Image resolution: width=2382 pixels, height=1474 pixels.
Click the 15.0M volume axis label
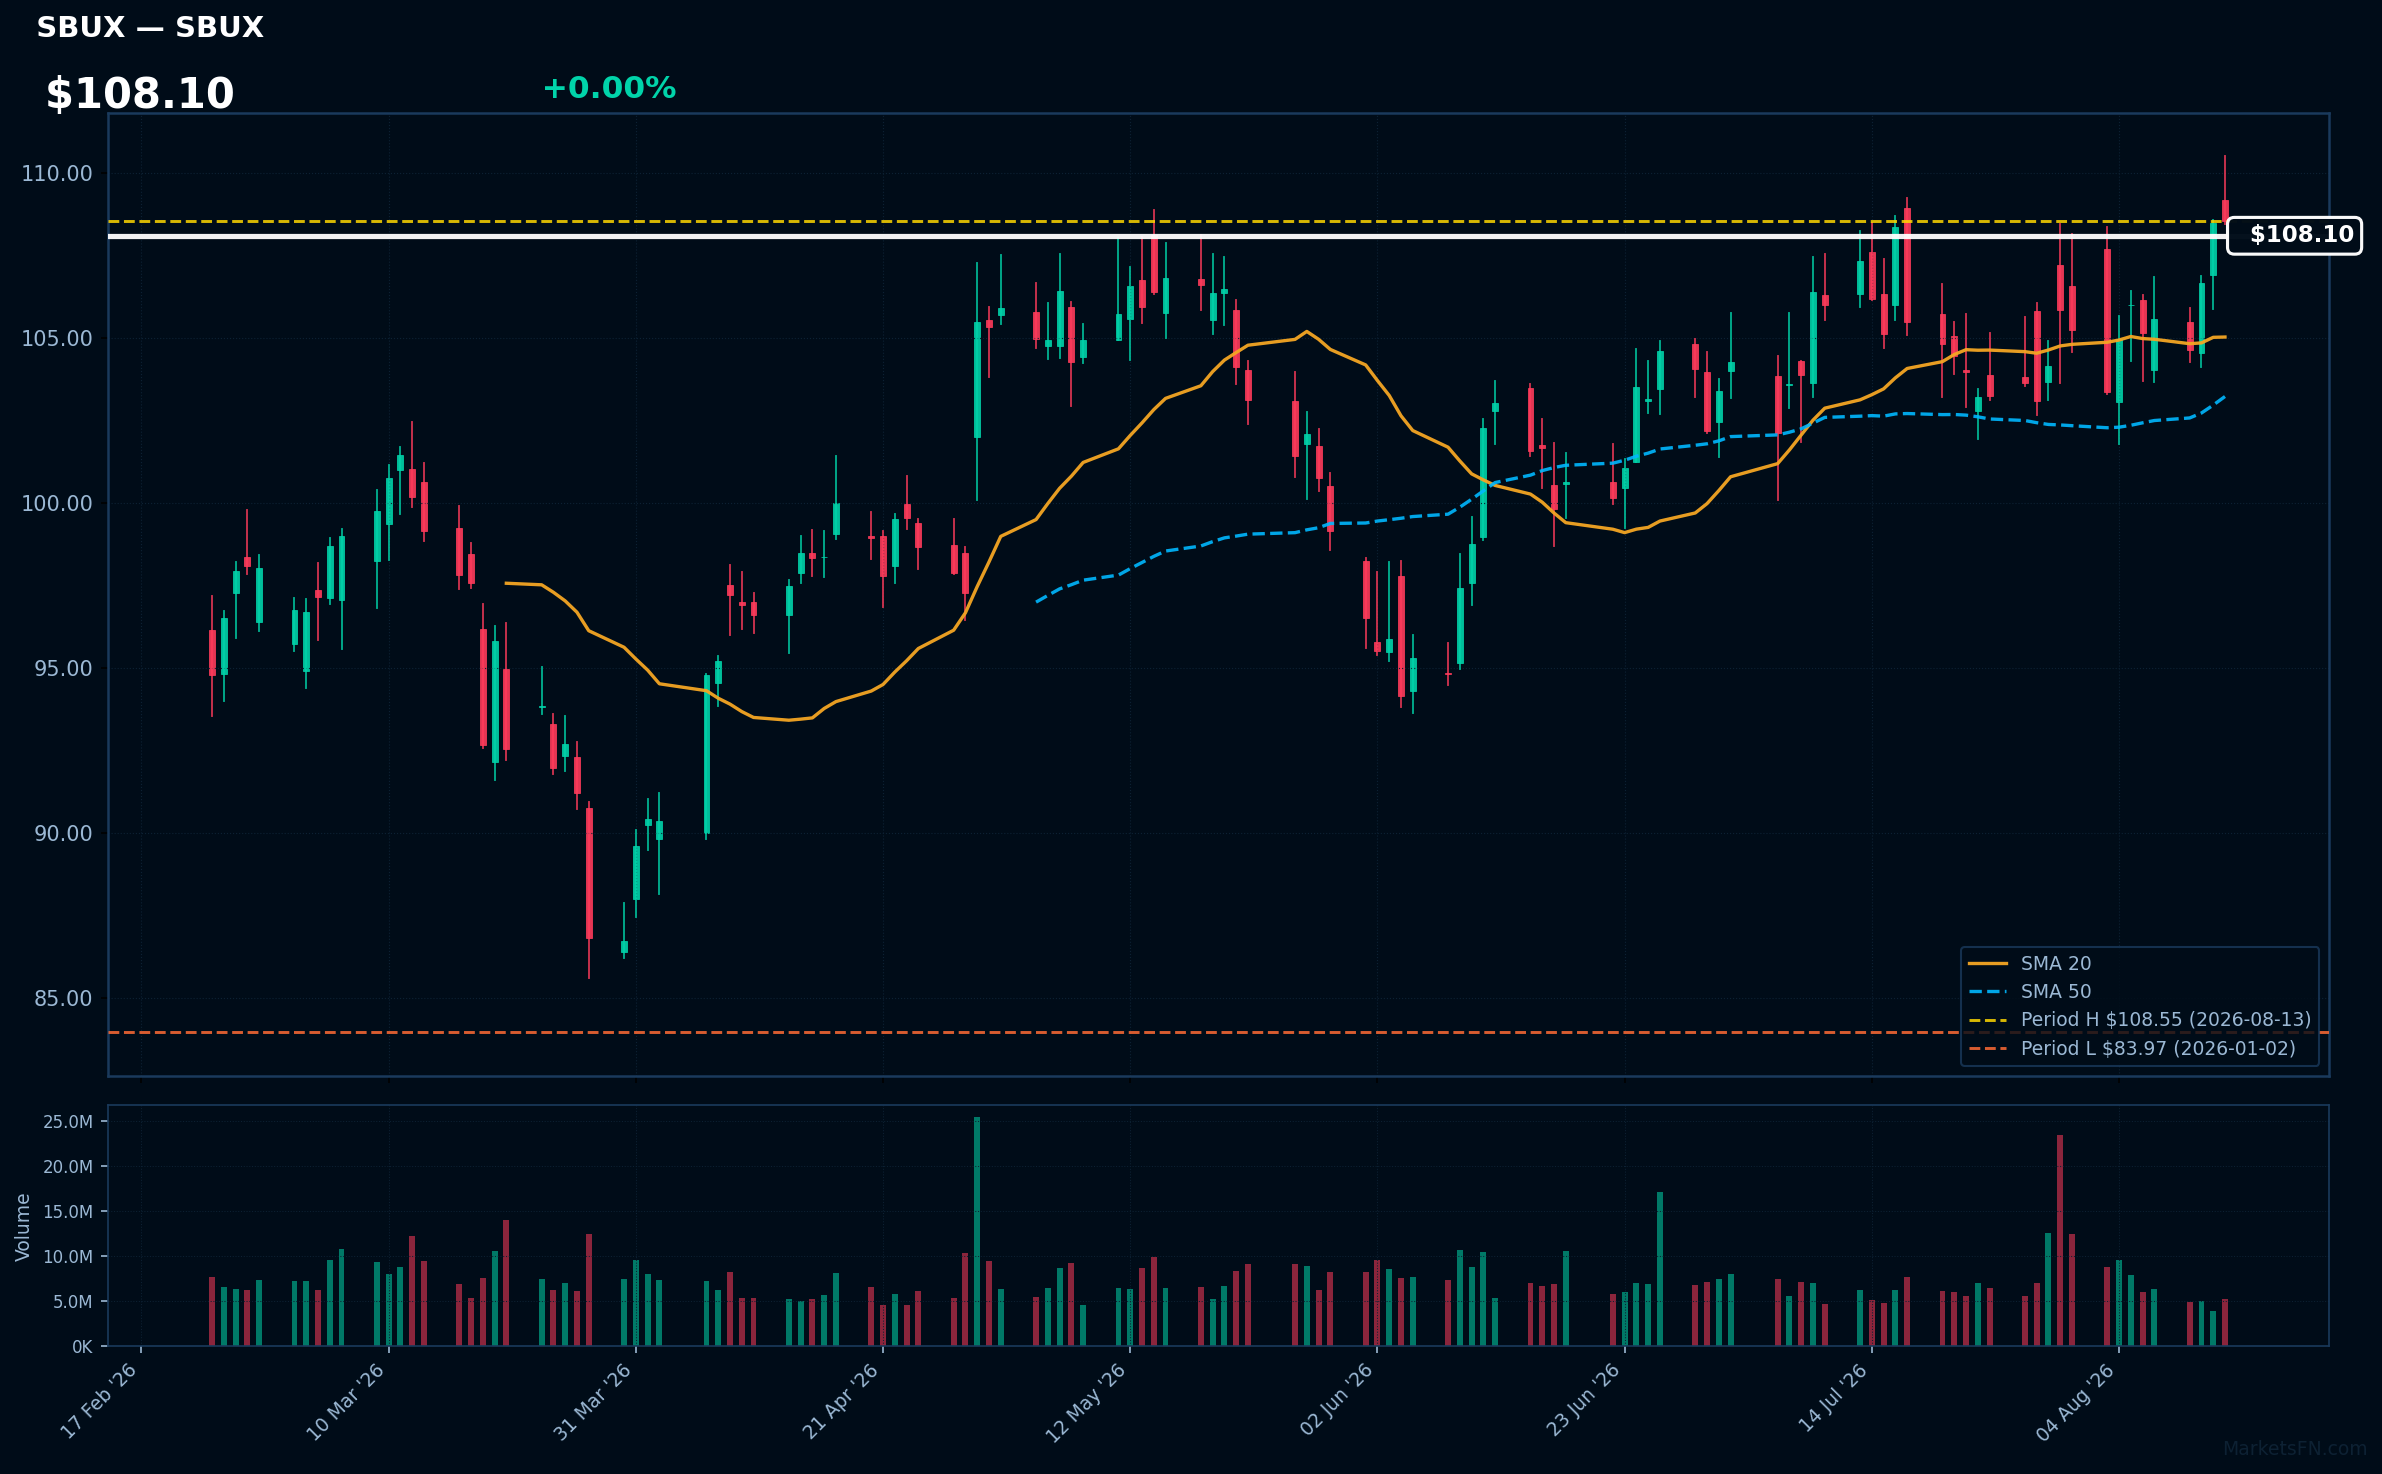point(68,1212)
